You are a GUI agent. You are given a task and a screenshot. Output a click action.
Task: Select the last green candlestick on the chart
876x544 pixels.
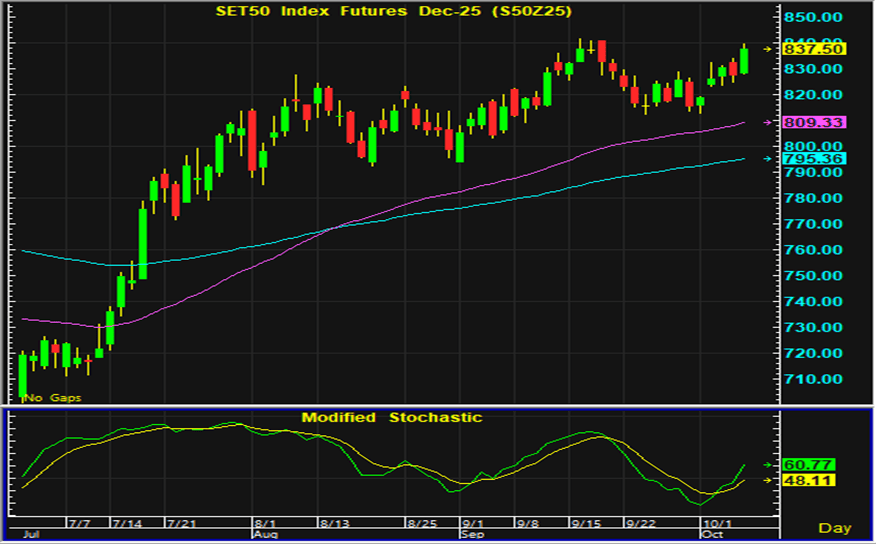pyautogui.click(x=744, y=60)
